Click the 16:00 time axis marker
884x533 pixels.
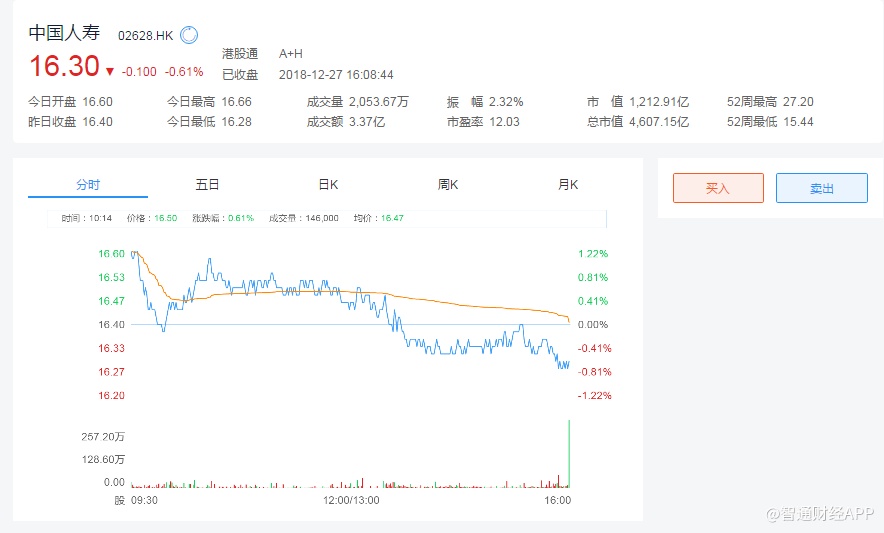pos(557,500)
